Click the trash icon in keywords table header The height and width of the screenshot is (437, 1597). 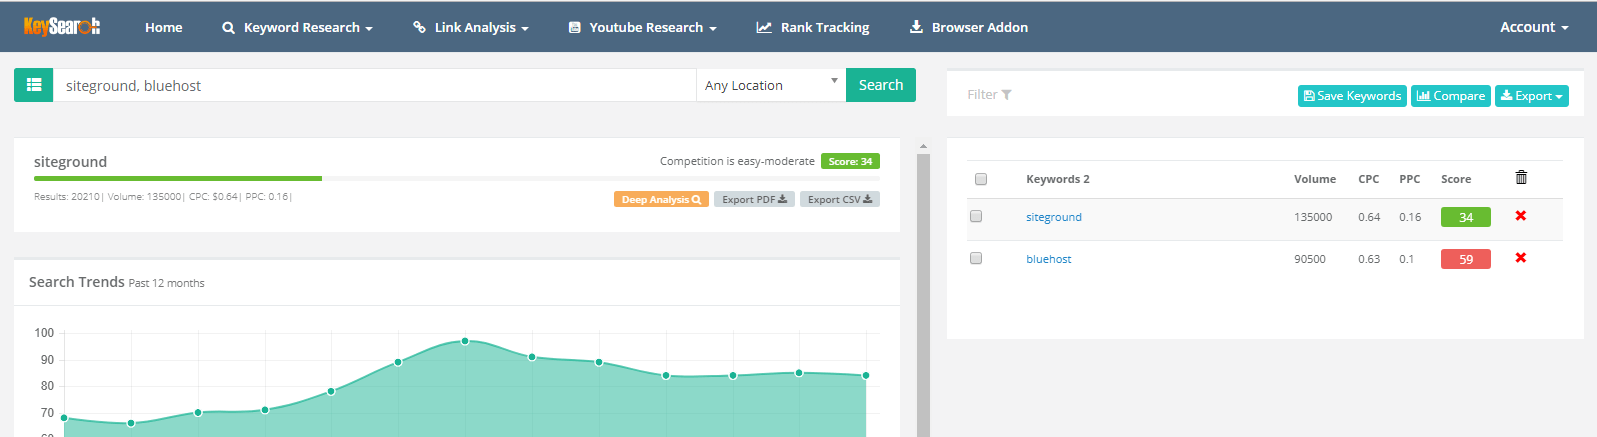(x=1521, y=178)
